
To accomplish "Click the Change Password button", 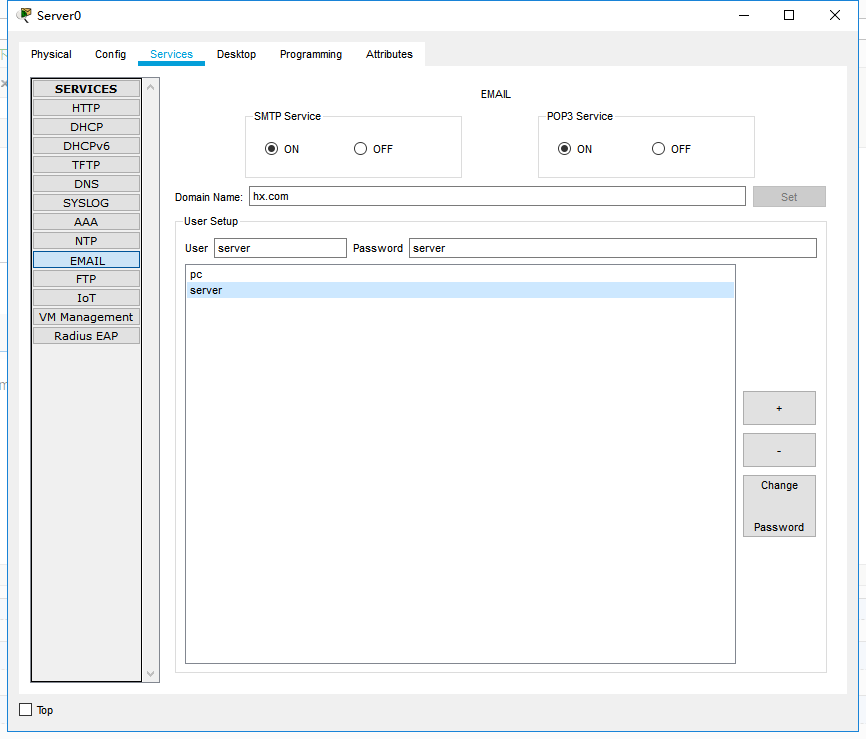I will coord(779,506).
